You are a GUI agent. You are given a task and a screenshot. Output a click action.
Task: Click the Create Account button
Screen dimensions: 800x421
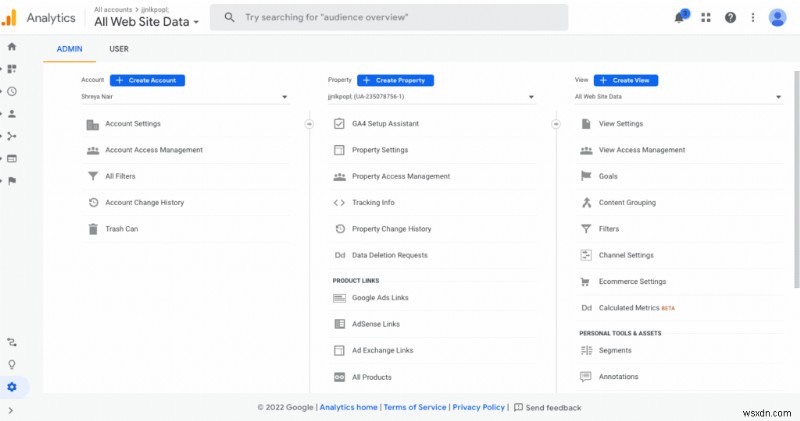pyautogui.click(x=147, y=80)
